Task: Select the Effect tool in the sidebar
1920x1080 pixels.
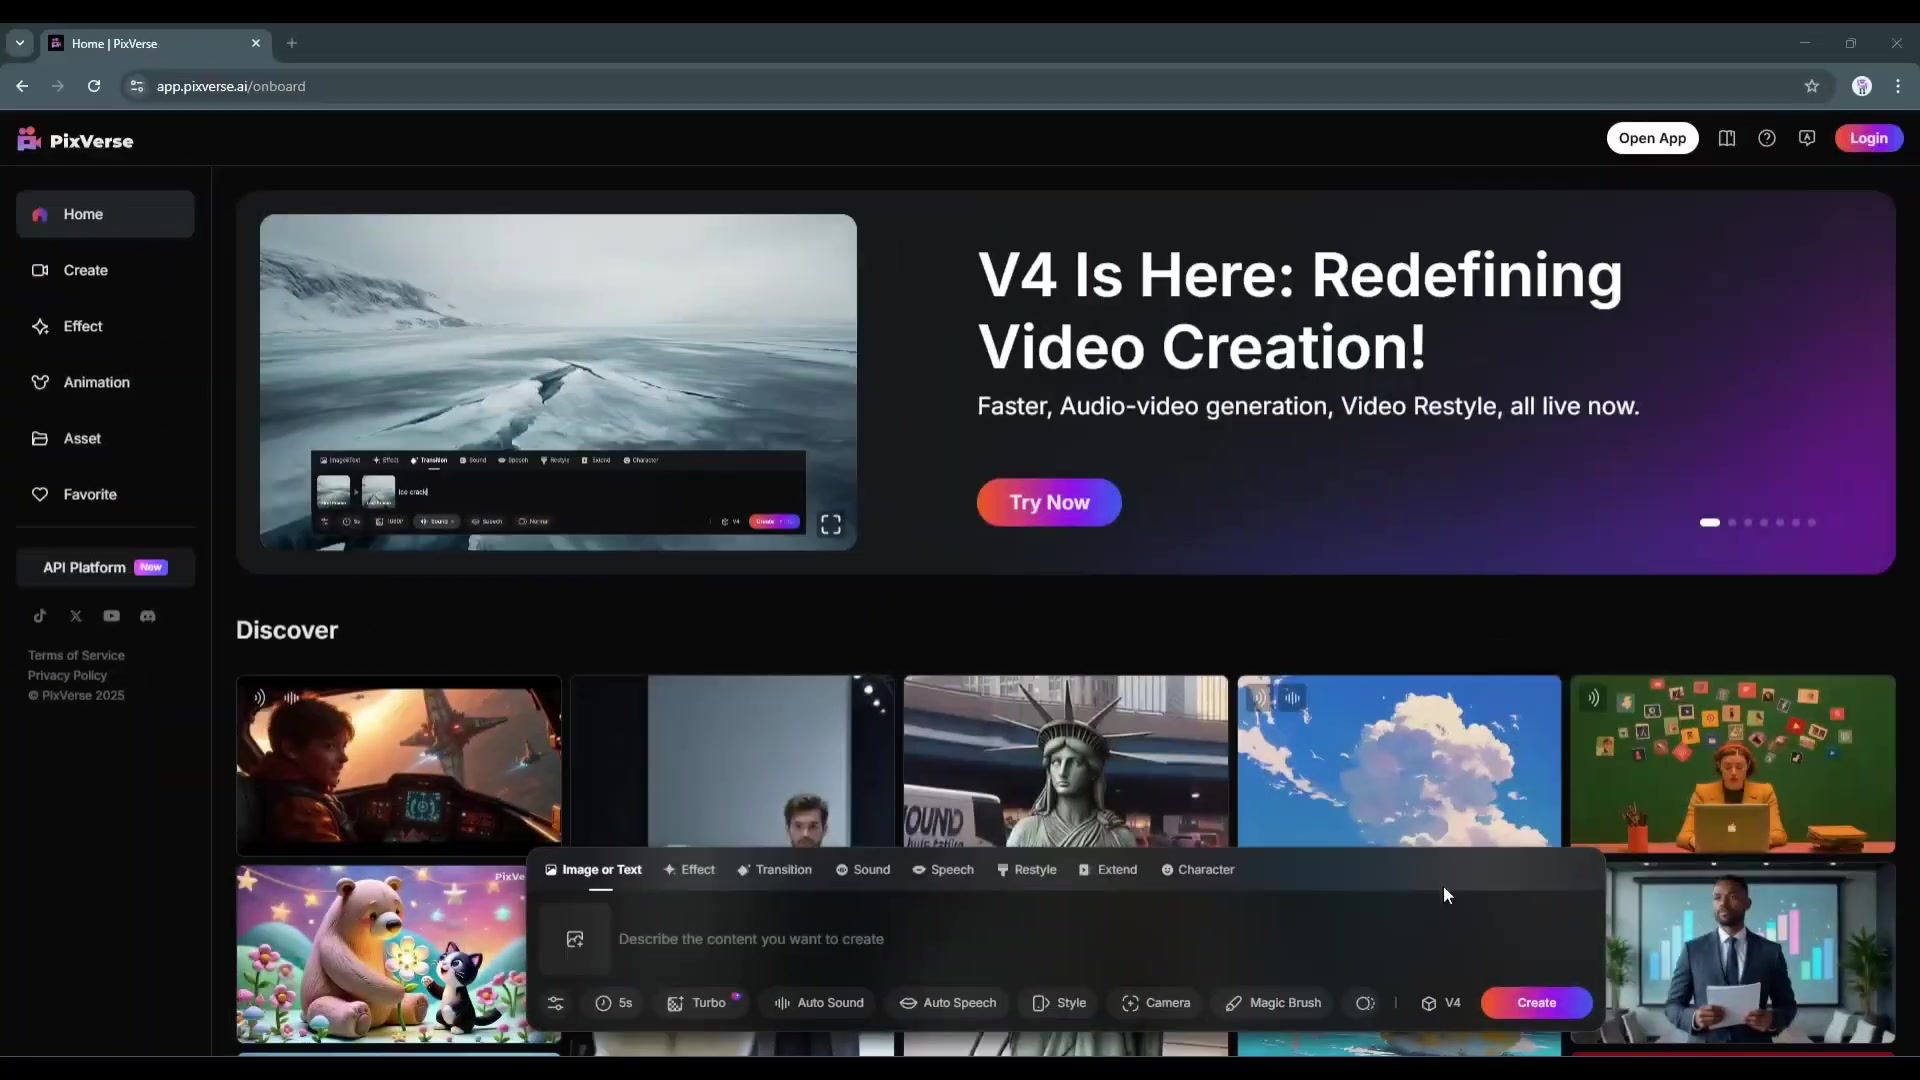Action: pyautogui.click(x=82, y=326)
